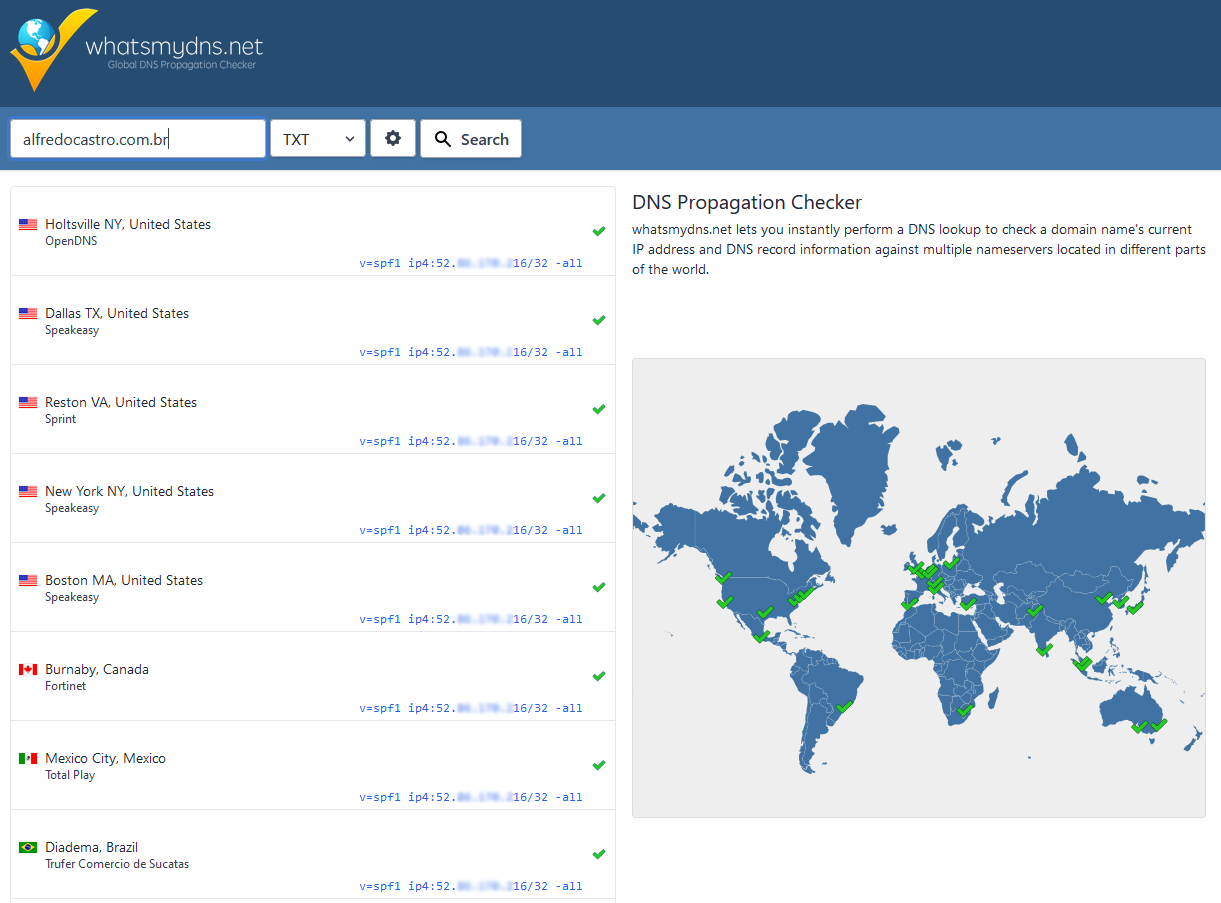Click the SPF record under New York NY
This screenshot has height=903, width=1221.
(471, 531)
